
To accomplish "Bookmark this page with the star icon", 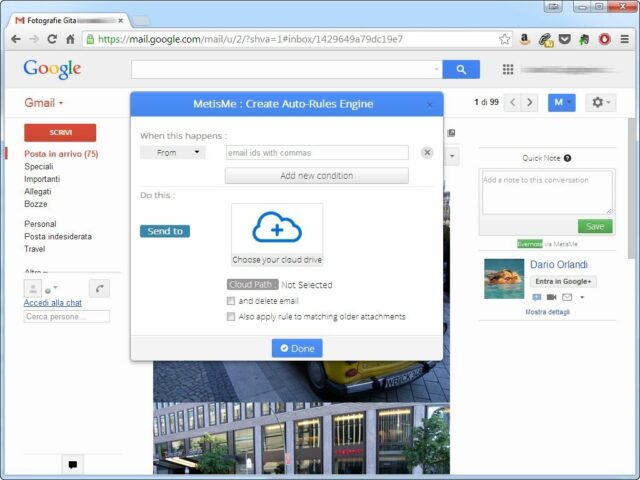I will click(x=505, y=39).
